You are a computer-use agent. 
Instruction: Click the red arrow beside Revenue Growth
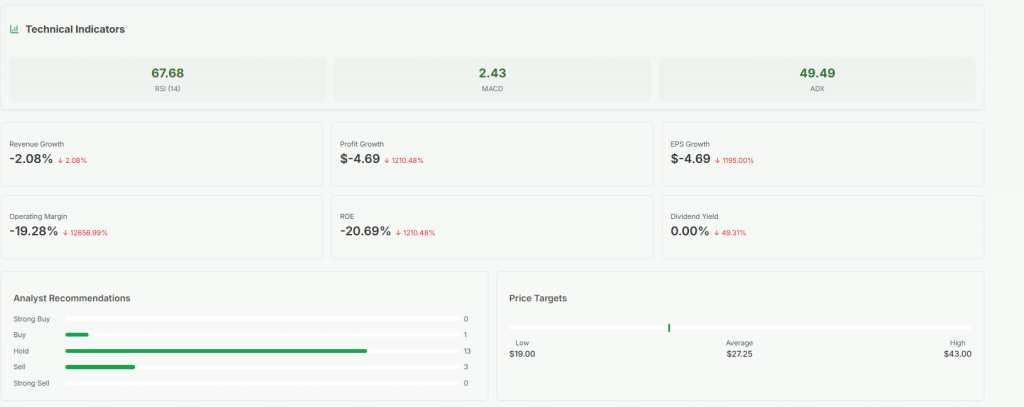[60, 160]
